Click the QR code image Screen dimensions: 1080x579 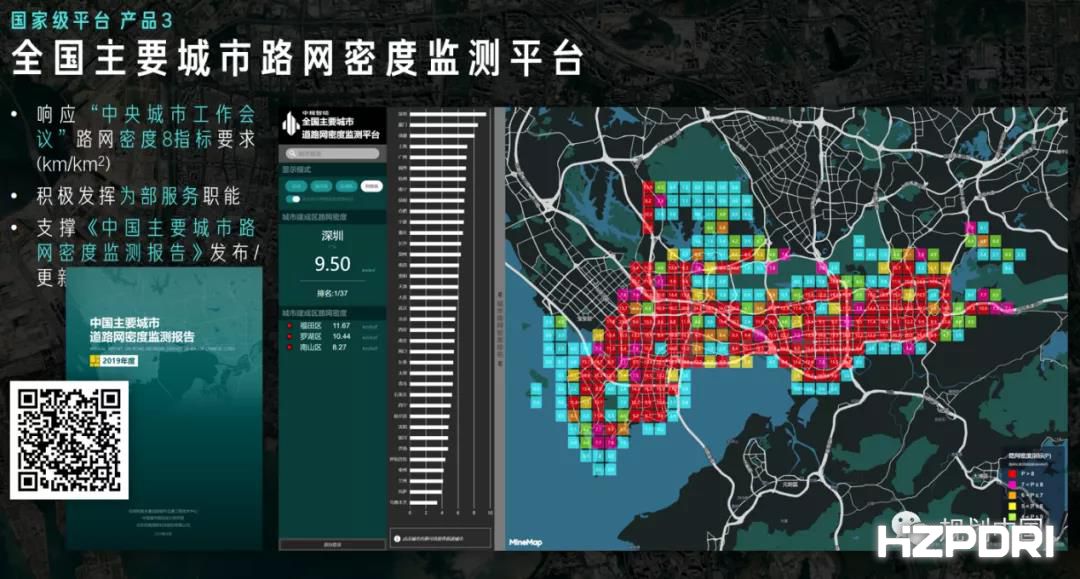(x=69, y=440)
